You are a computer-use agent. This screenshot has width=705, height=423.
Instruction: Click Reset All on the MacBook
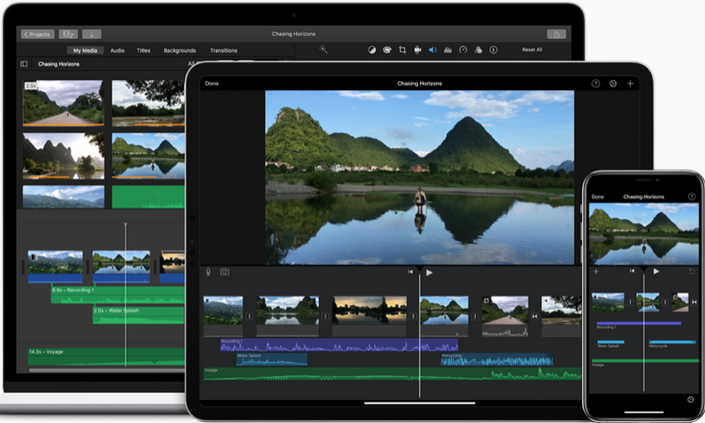[532, 50]
